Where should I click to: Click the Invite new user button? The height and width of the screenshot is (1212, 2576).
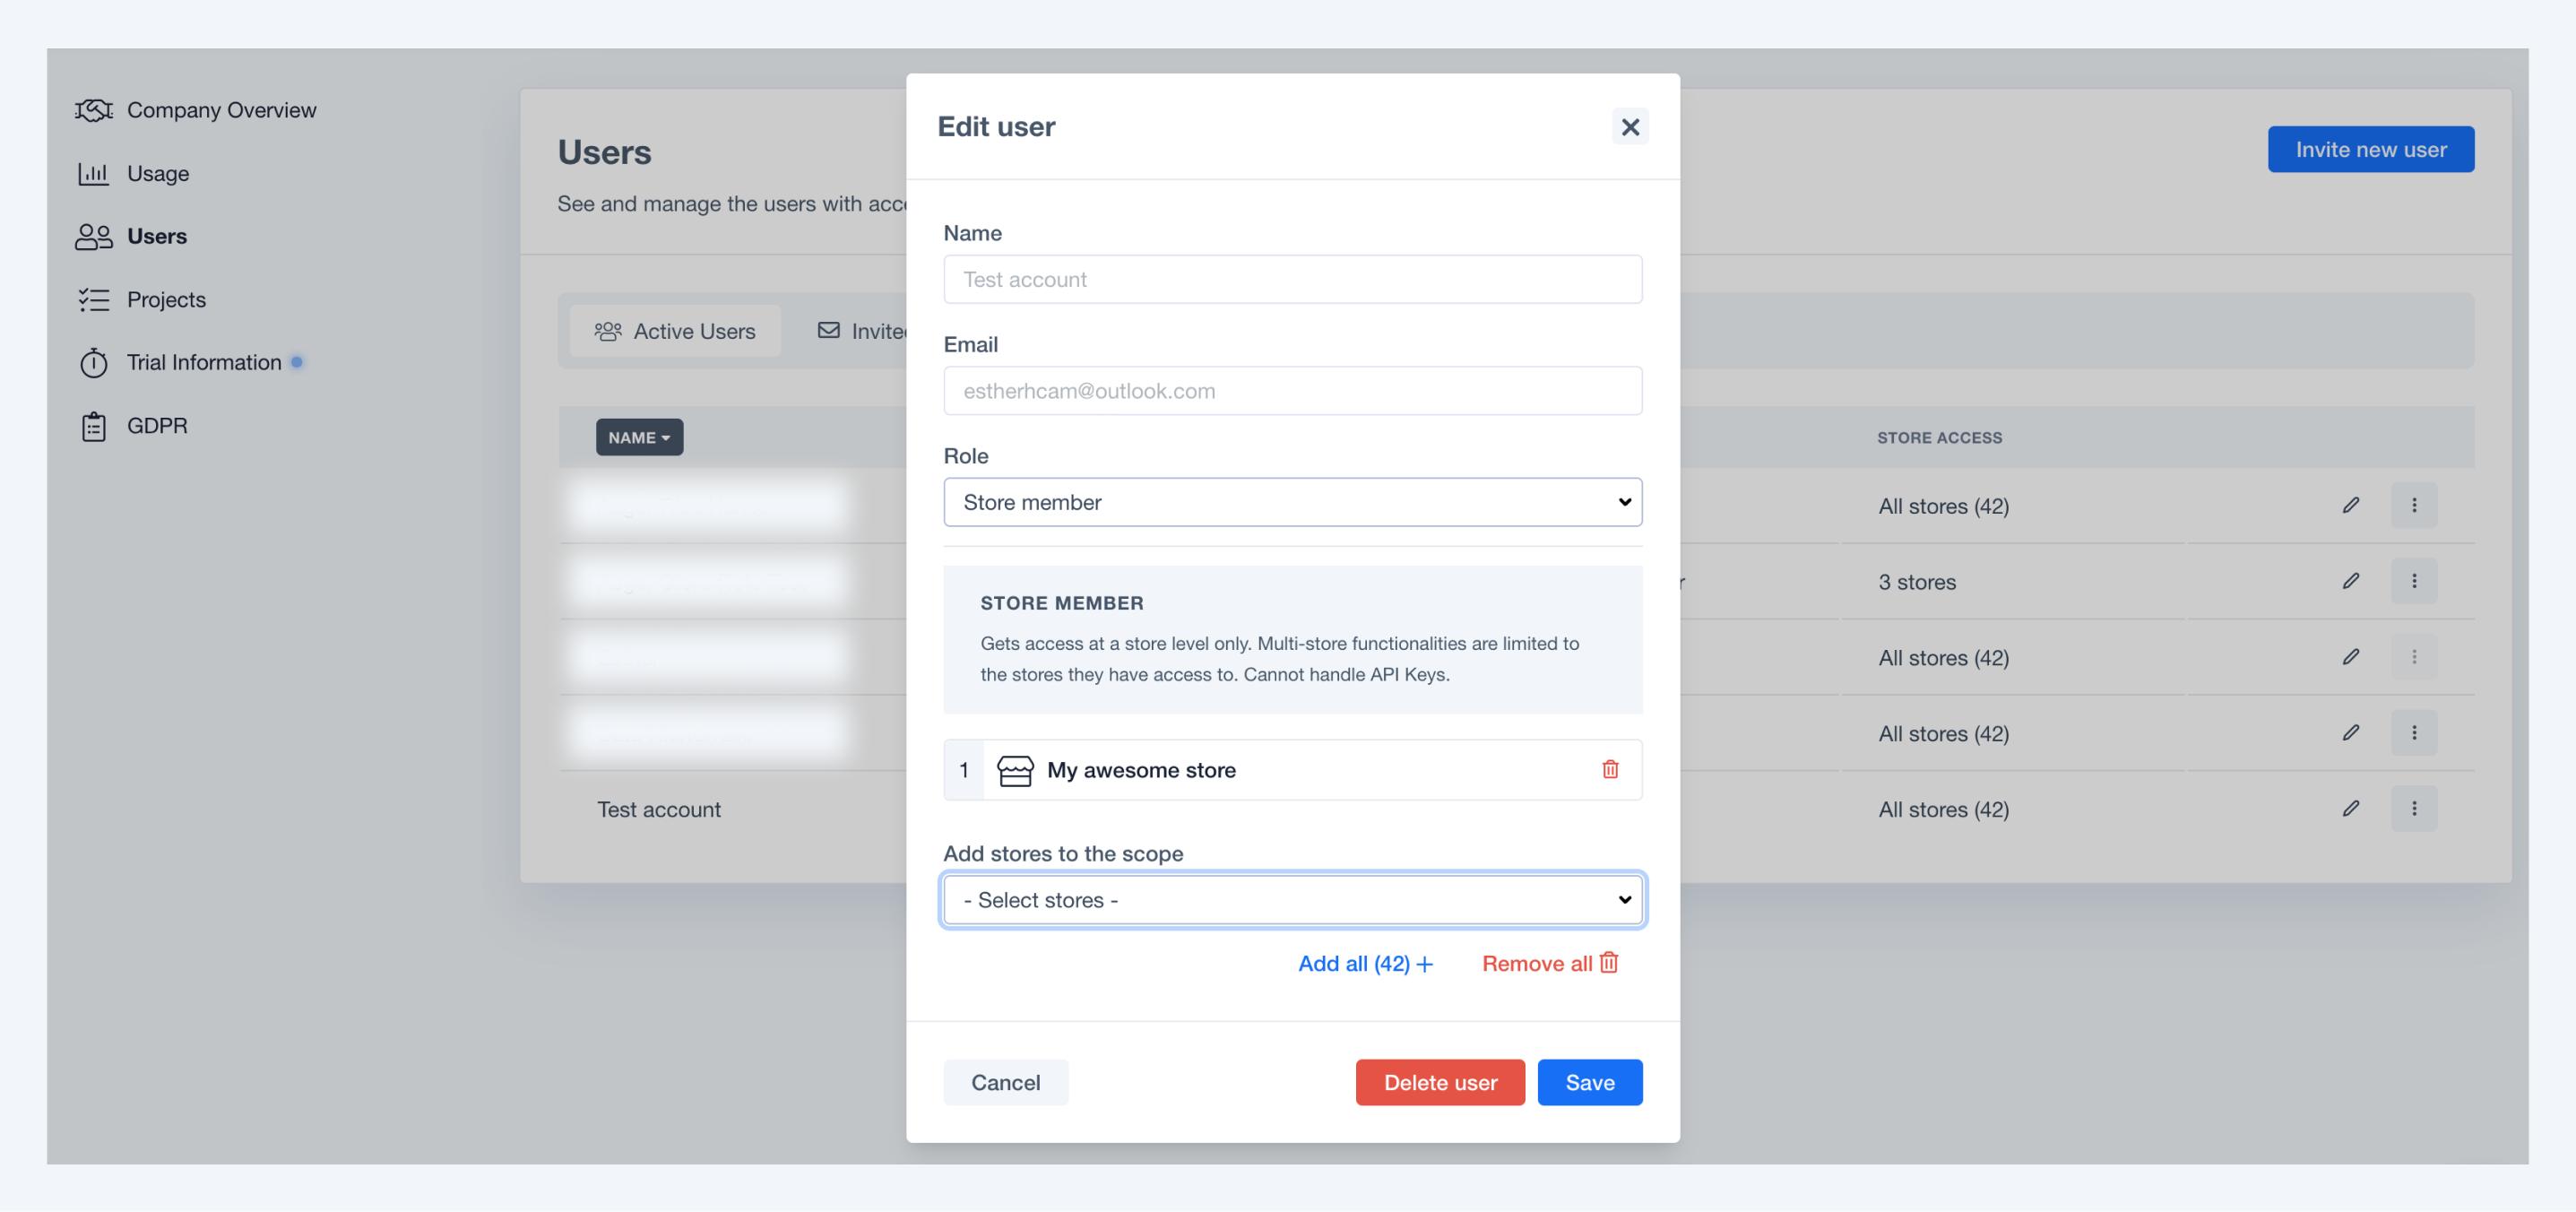2371,148
